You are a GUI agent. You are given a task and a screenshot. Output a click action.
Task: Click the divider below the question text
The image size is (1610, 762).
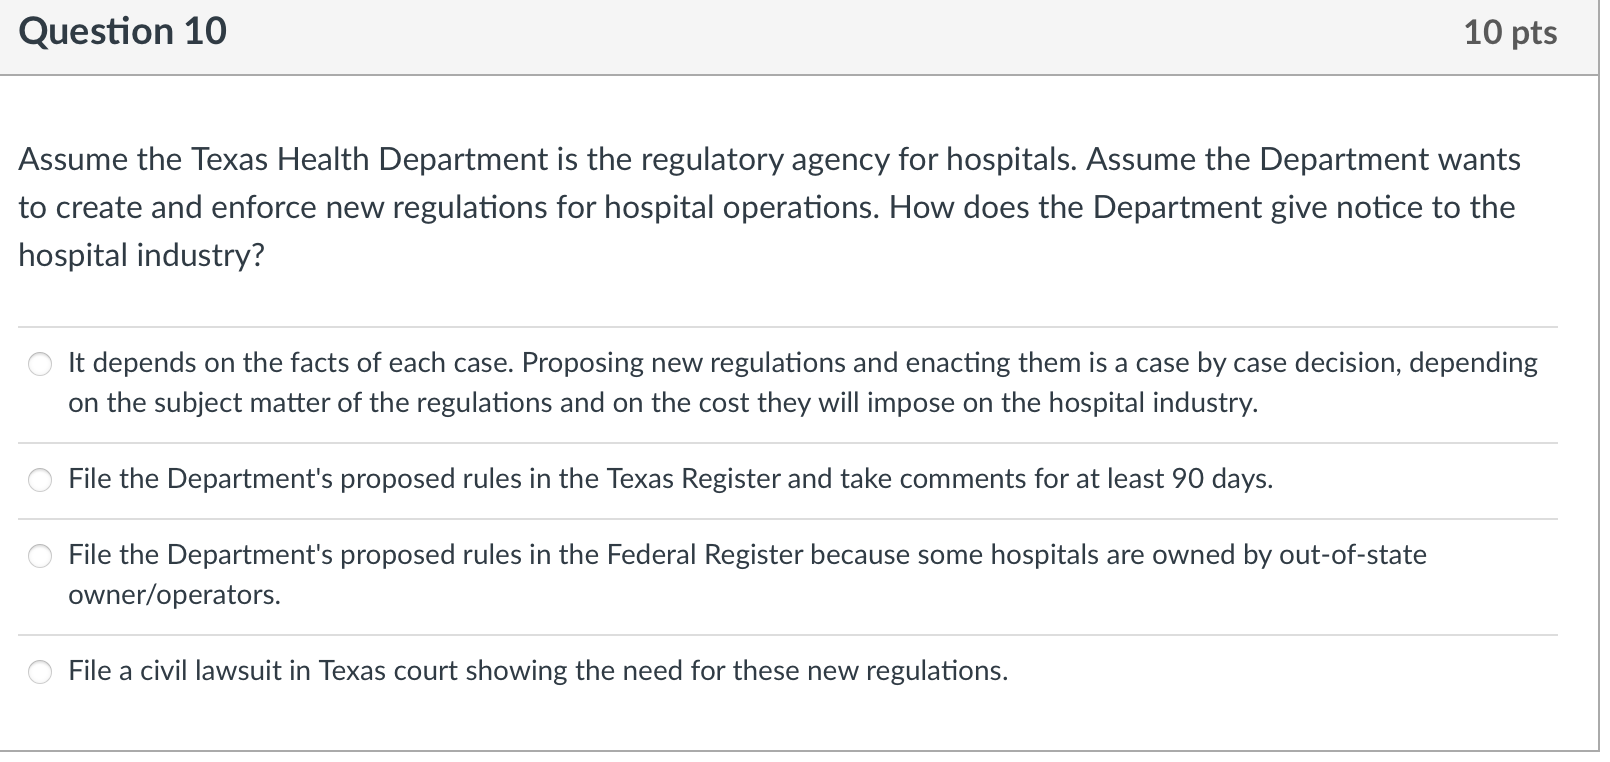click(x=790, y=325)
